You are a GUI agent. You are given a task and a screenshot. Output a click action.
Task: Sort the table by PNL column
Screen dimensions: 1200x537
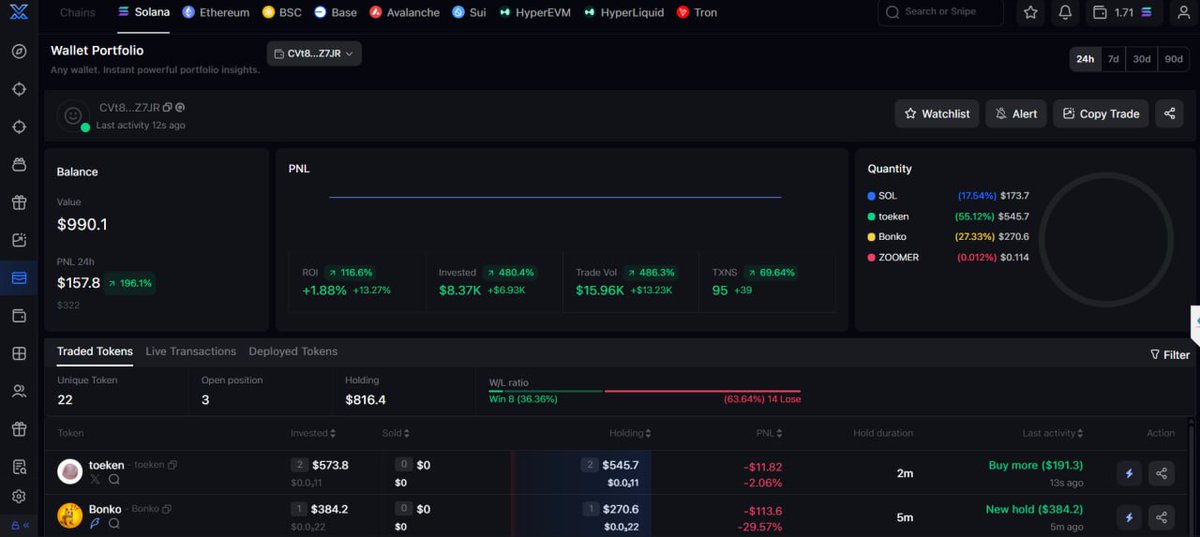(769, 433)
